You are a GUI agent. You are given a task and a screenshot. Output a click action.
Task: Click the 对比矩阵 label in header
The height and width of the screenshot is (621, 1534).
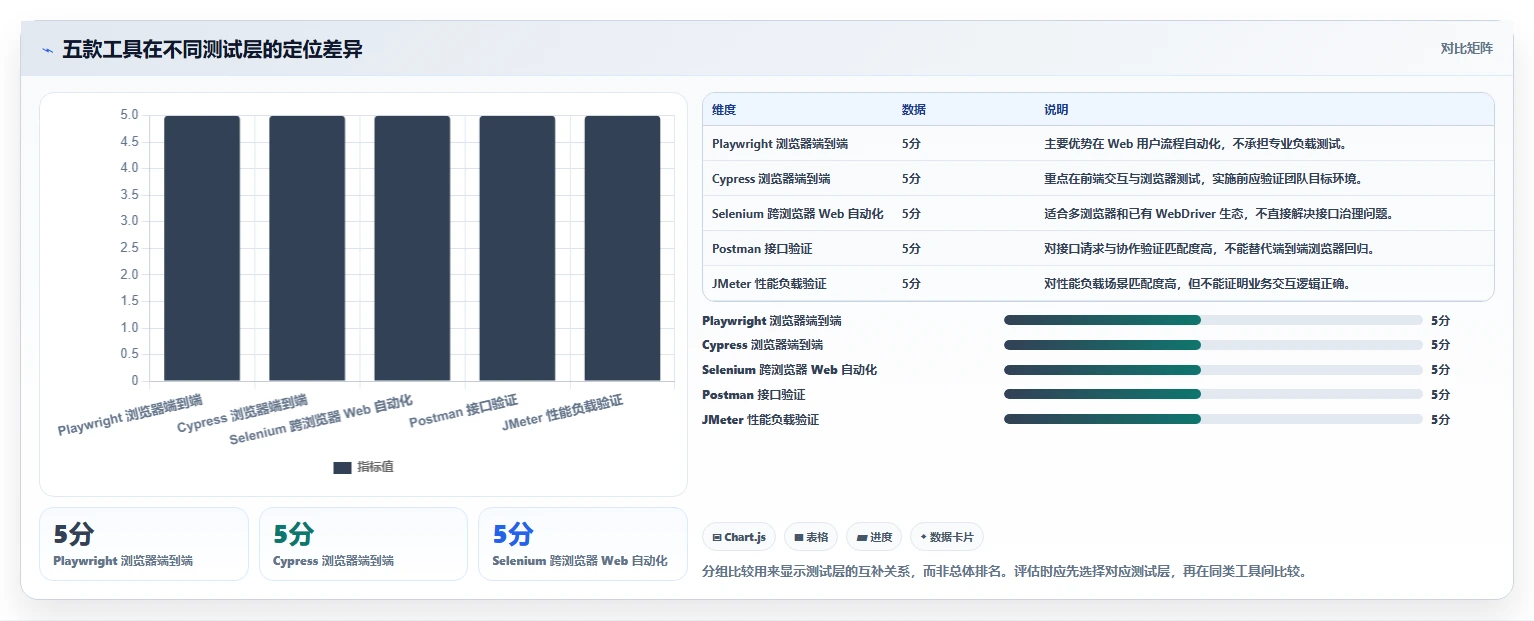pyautogui.click(x=1466, y=49)
